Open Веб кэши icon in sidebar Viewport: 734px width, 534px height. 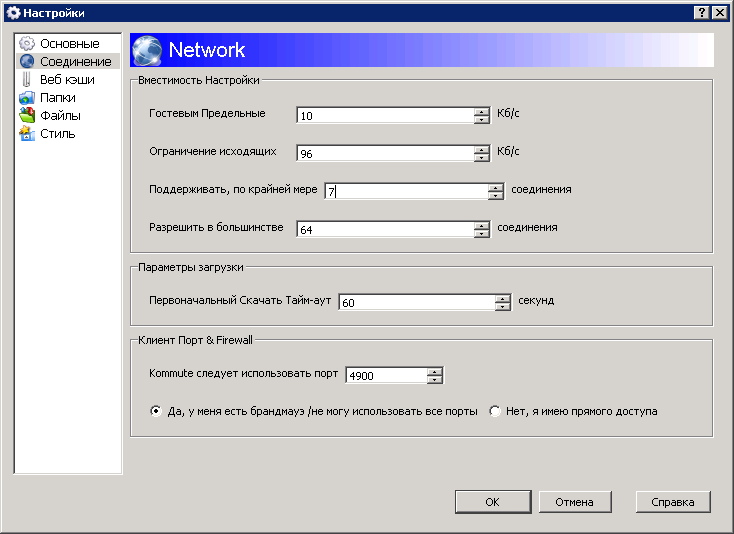27,80
